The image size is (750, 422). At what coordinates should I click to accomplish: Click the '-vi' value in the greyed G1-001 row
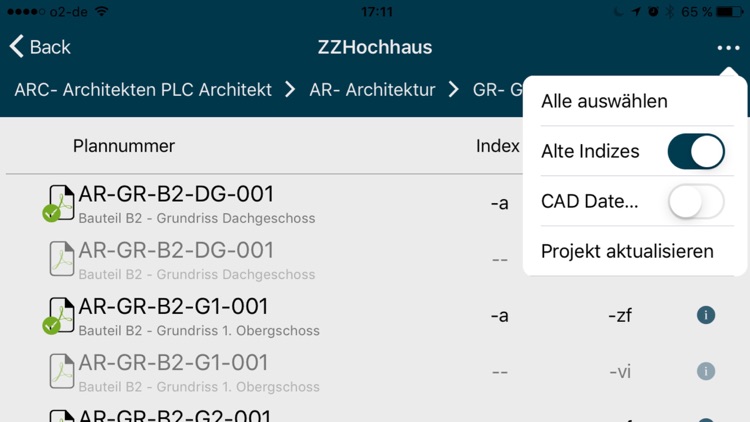[620, 372]
